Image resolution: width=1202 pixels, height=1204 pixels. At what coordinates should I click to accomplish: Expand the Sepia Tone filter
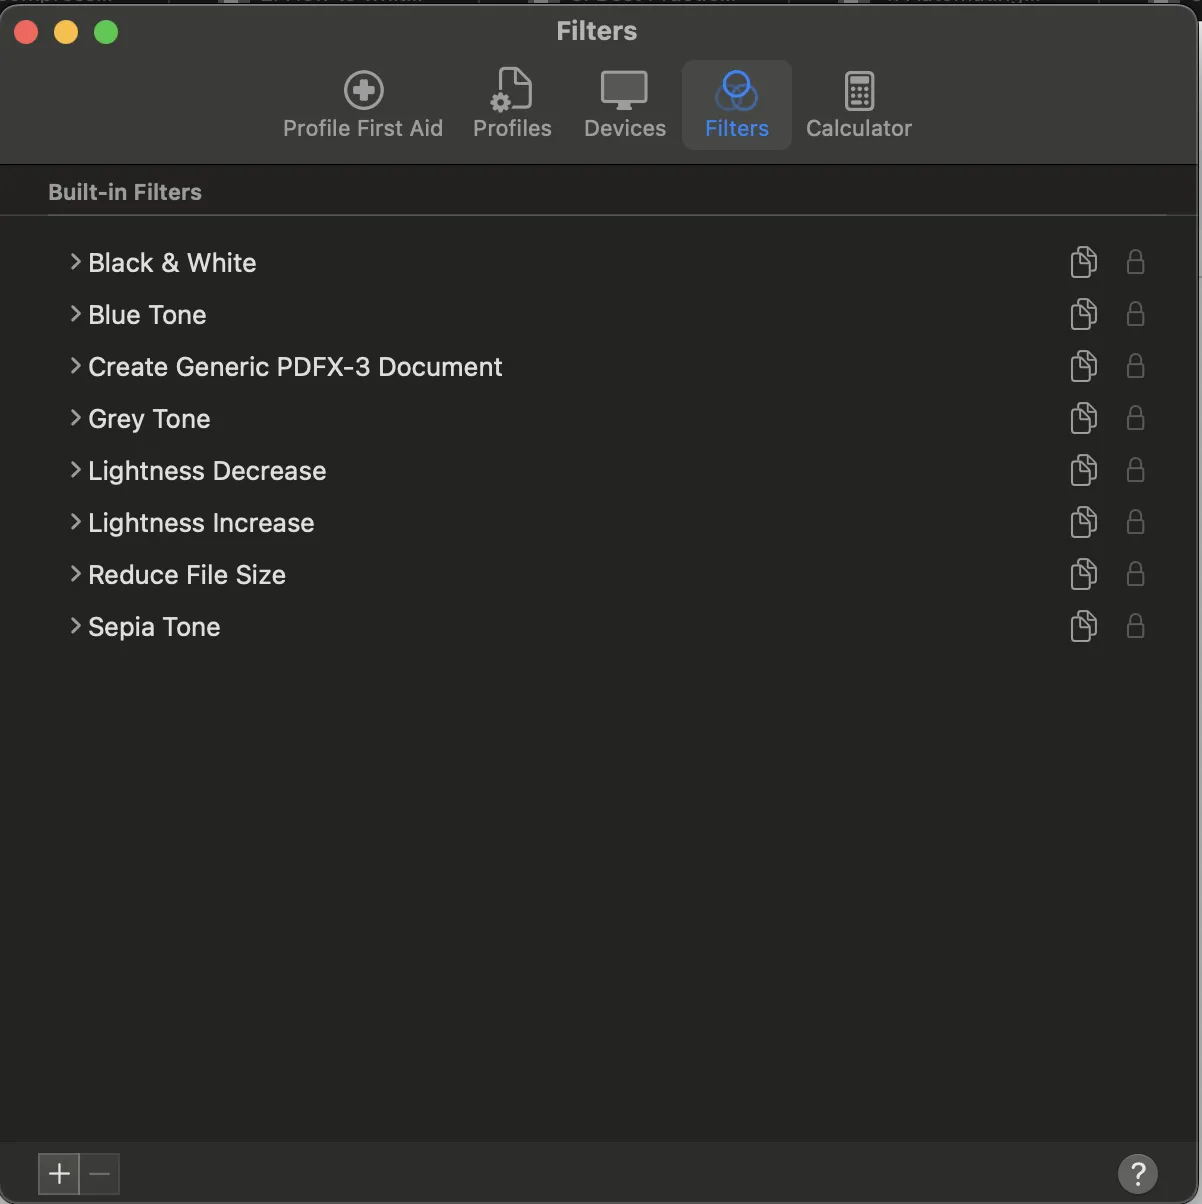pos(75,626)
